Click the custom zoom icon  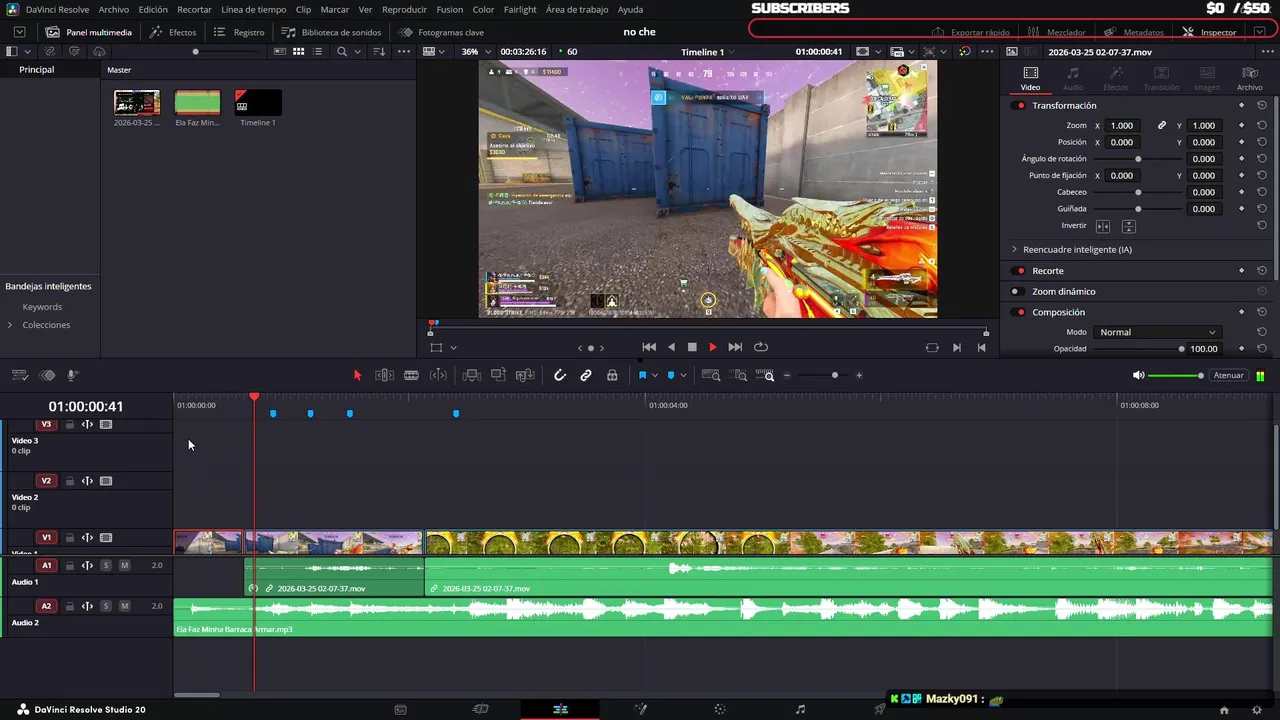767,375
